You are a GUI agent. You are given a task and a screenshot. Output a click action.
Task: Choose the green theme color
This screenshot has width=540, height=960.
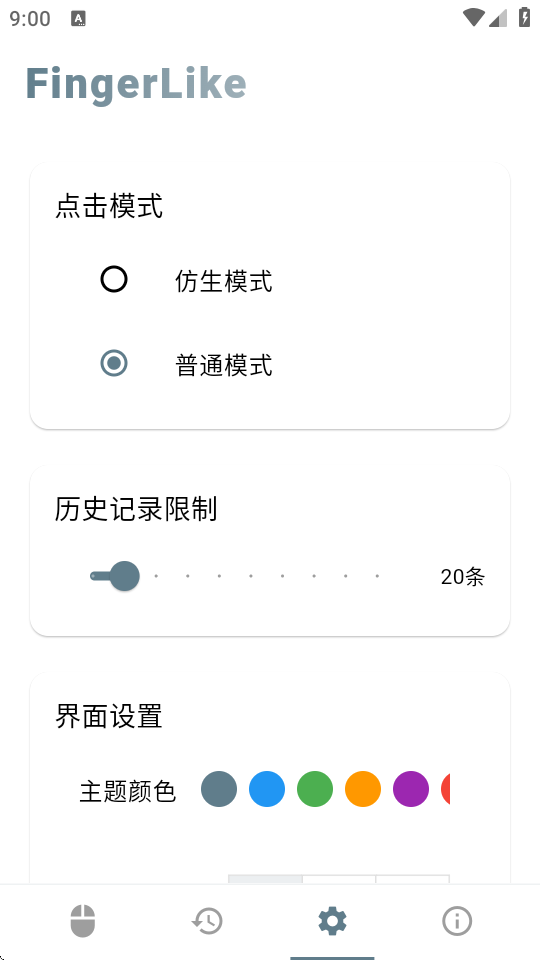coord(315,789)
